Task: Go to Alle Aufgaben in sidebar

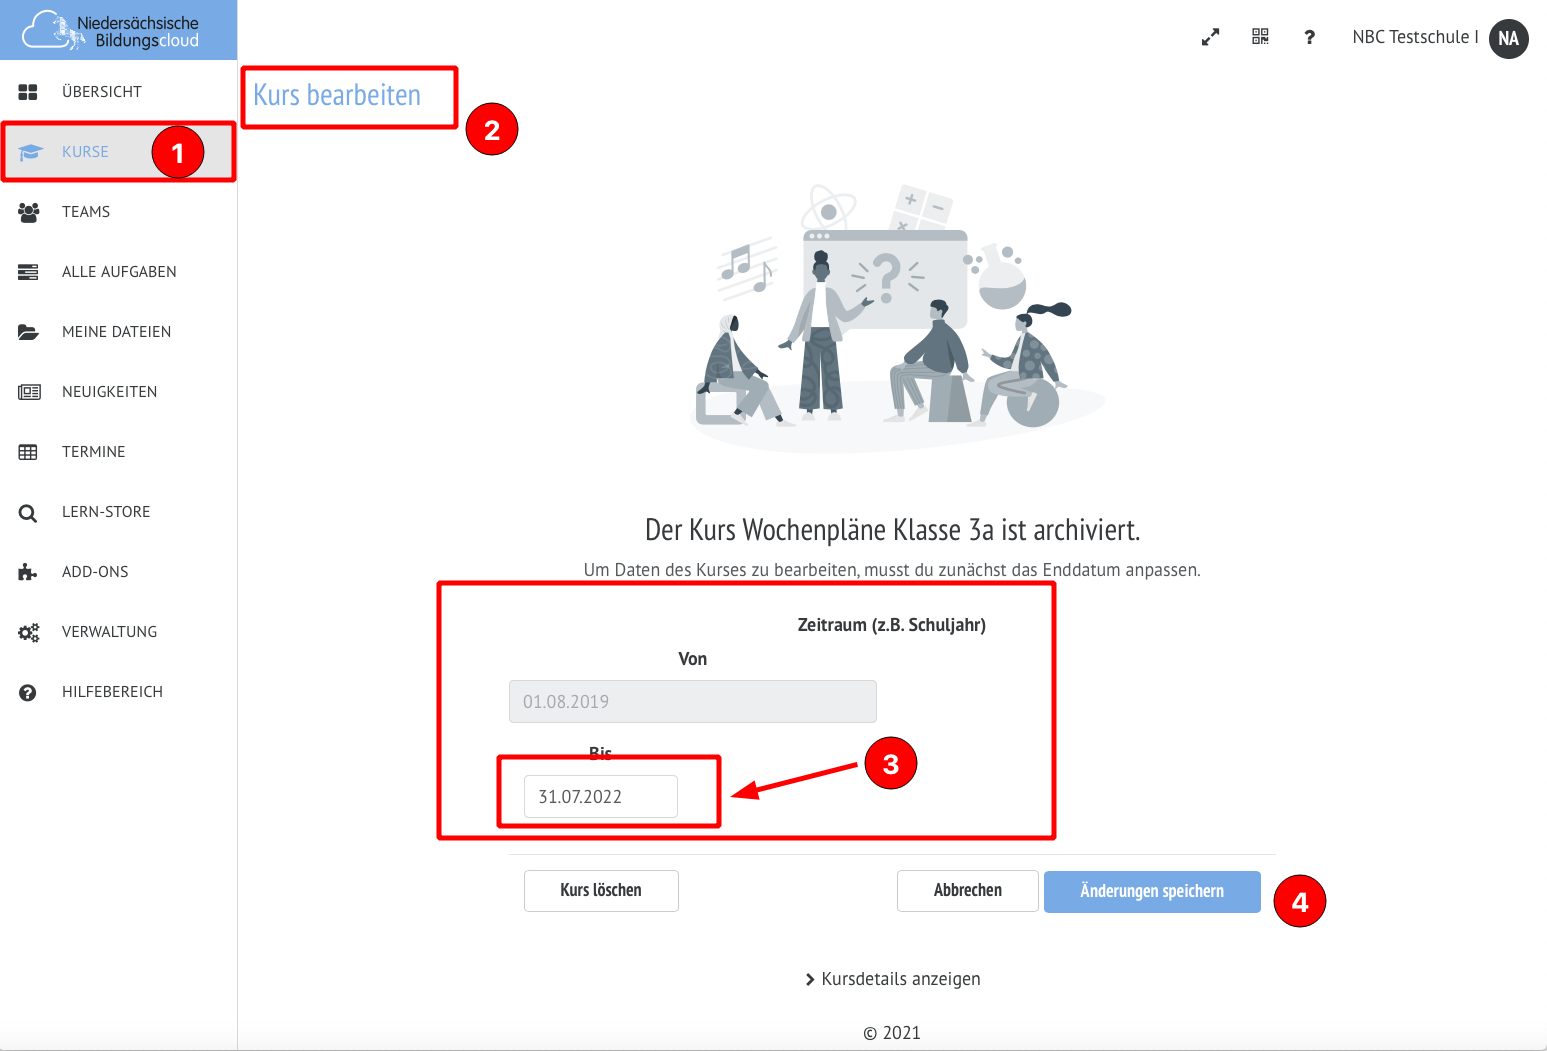Action: 119,272
